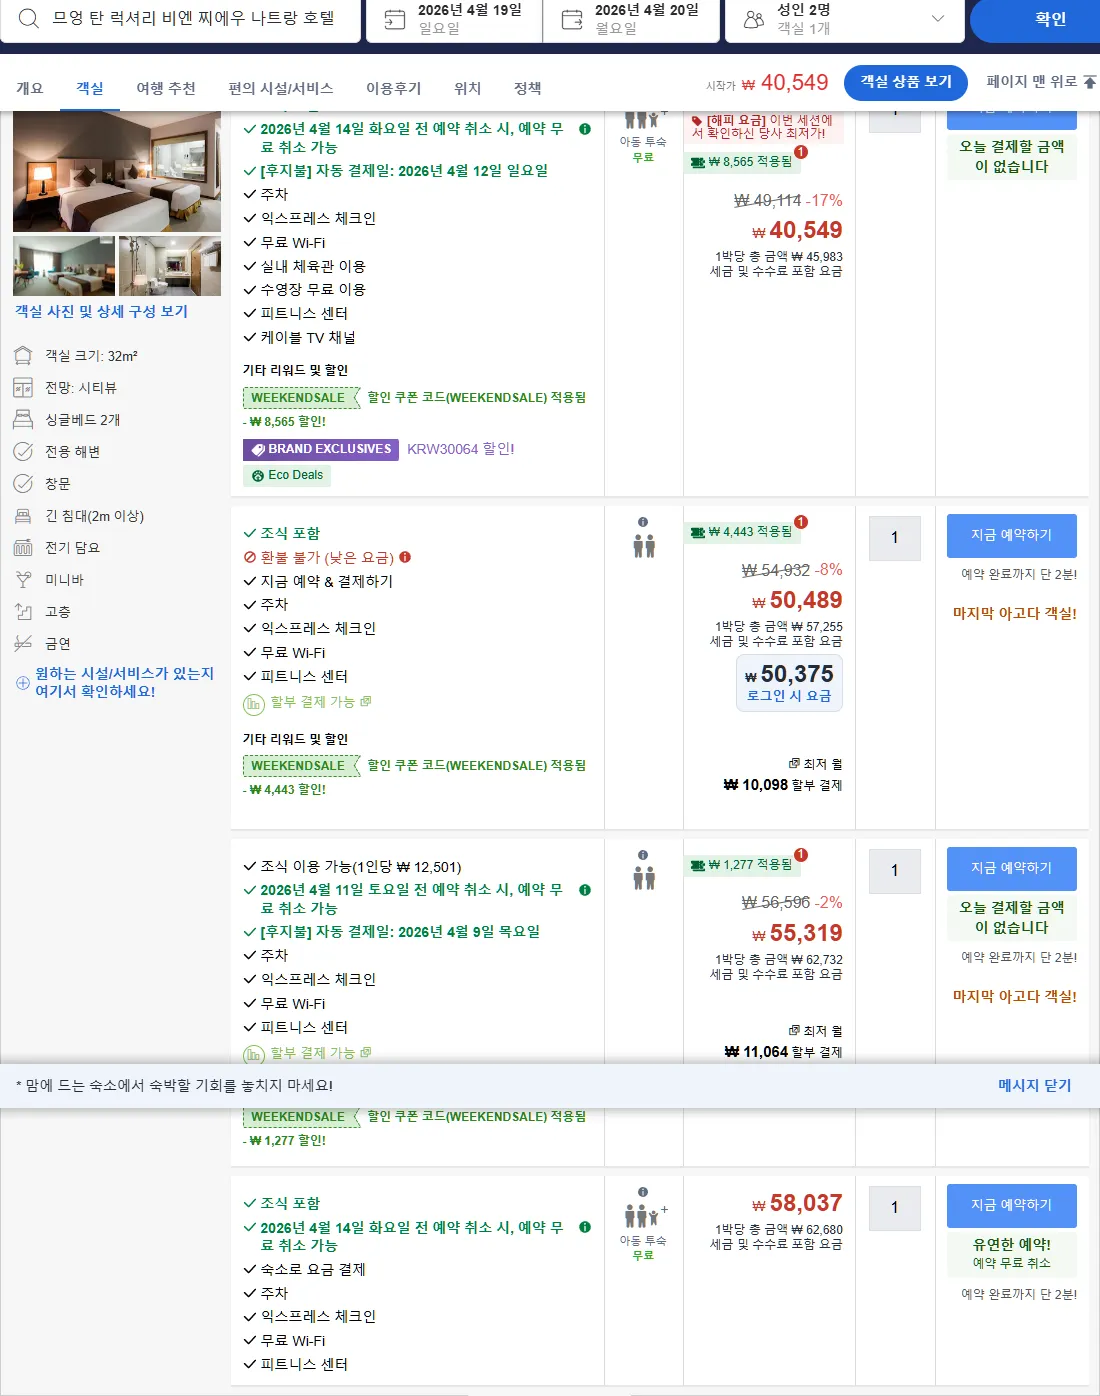
Task: Click the ₩4,443 적용됨 coupon badge
Action: pyautogui.click(x=742, y=532)
